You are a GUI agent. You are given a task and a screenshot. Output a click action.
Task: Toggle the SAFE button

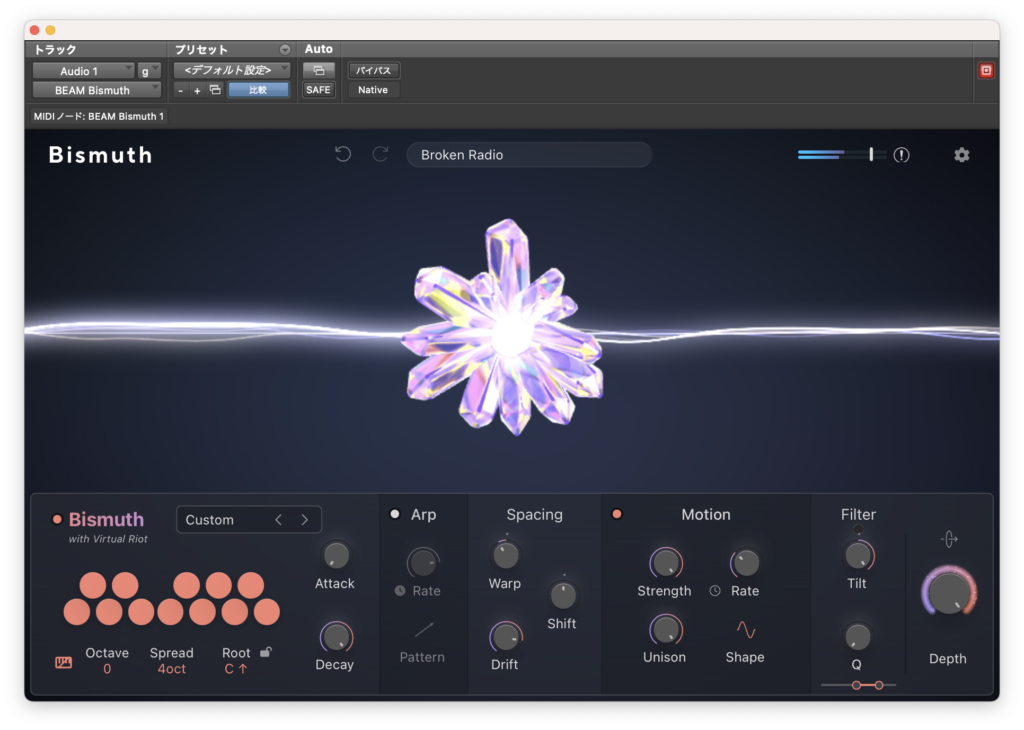coord(319,90)
